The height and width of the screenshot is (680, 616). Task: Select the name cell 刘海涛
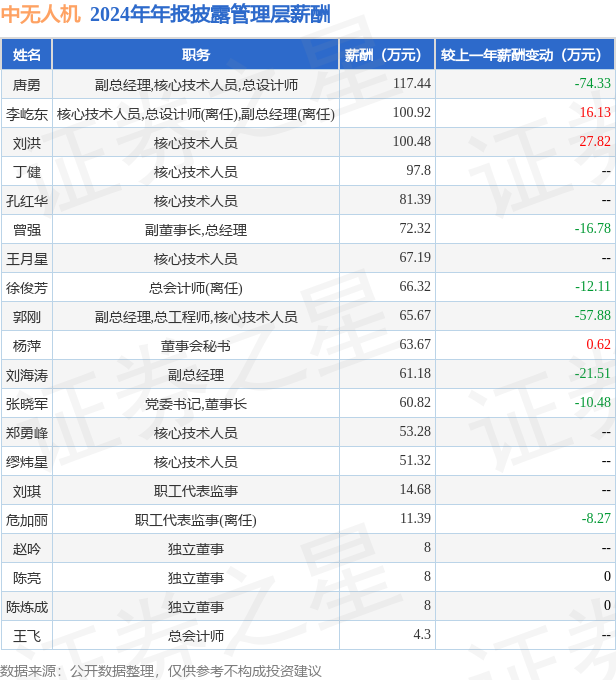[x=26, y=375]
